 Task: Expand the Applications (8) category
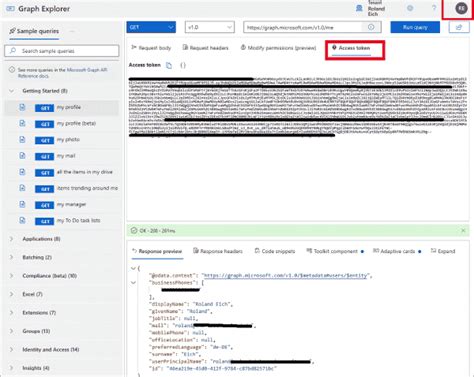(x=12, y=239)
